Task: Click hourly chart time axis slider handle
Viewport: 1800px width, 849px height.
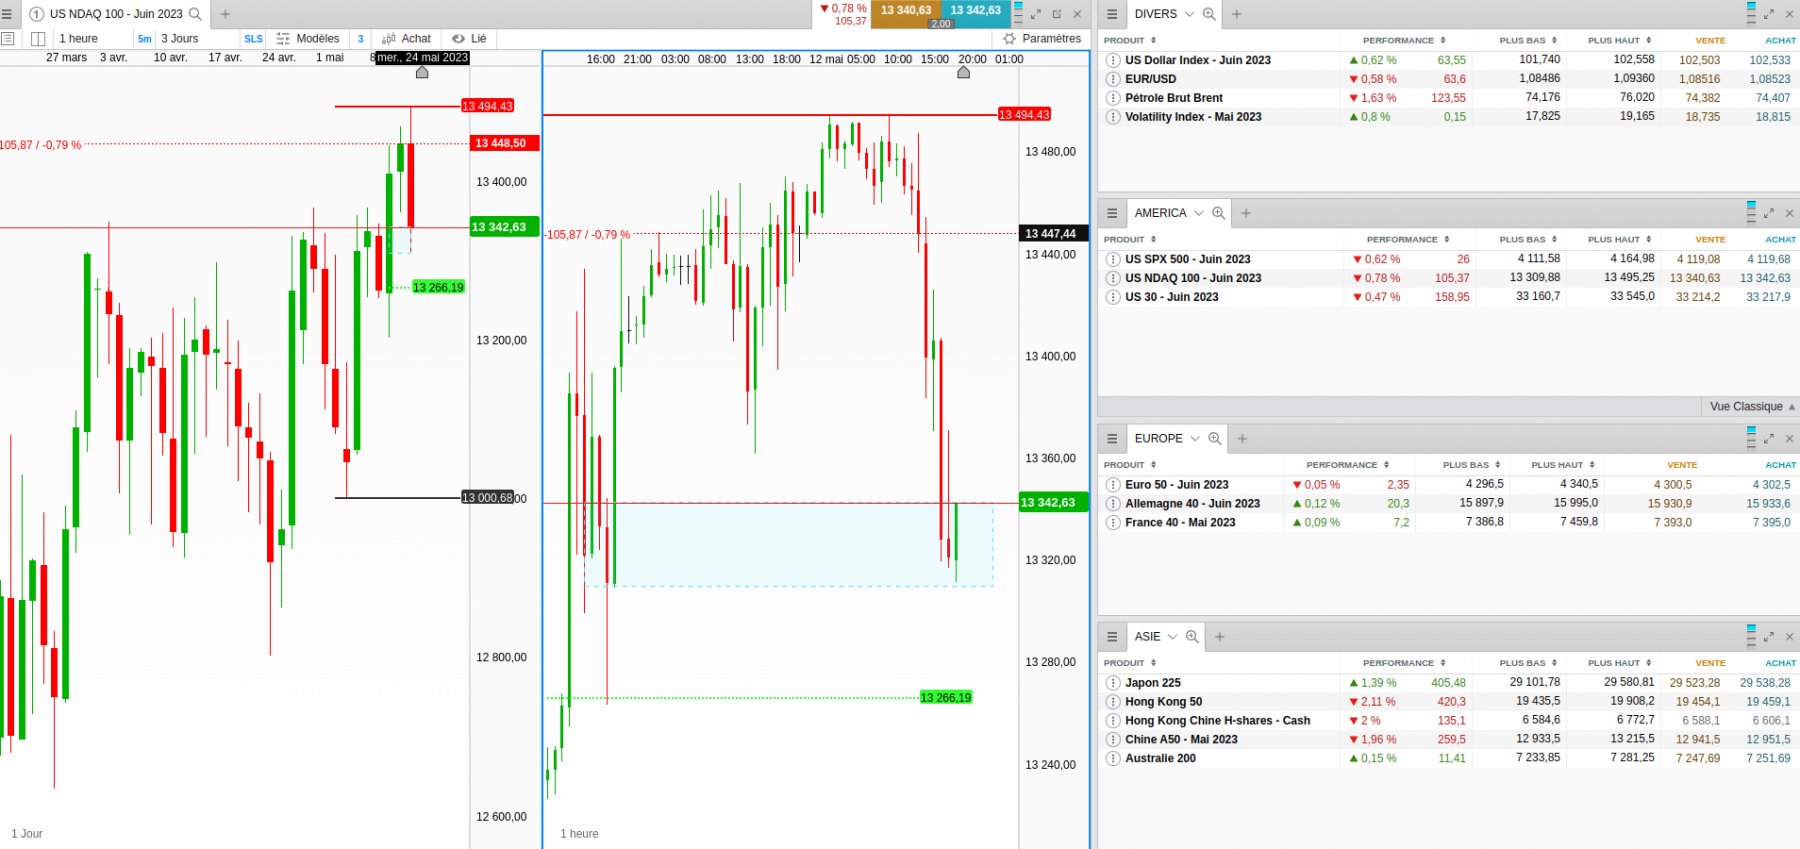Action: click(964, 72)
